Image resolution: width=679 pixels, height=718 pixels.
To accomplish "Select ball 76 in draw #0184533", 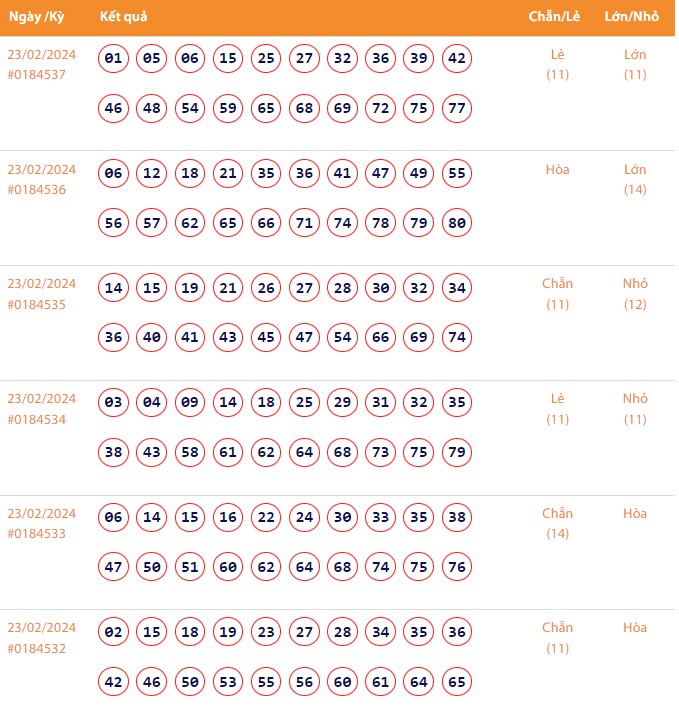I will tap(457, 567).
